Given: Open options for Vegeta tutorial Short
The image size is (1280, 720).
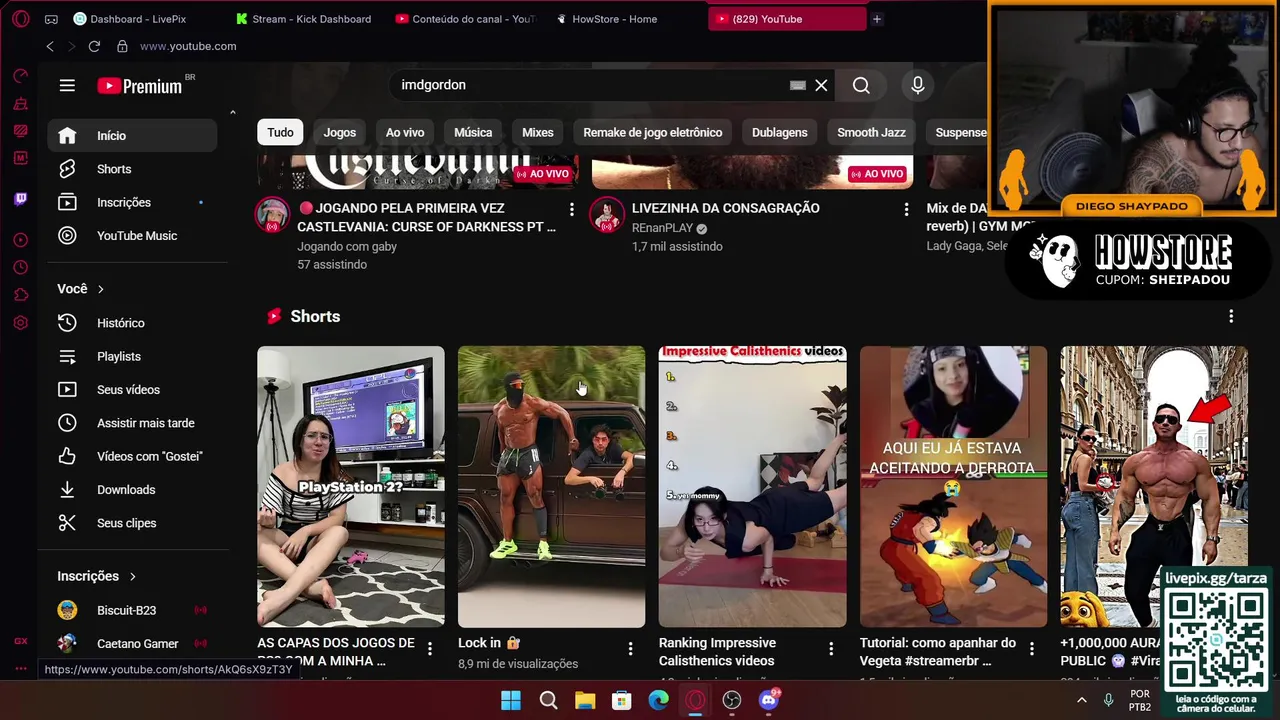Looking at the screenshot, I should click(x=1032, y=649).
